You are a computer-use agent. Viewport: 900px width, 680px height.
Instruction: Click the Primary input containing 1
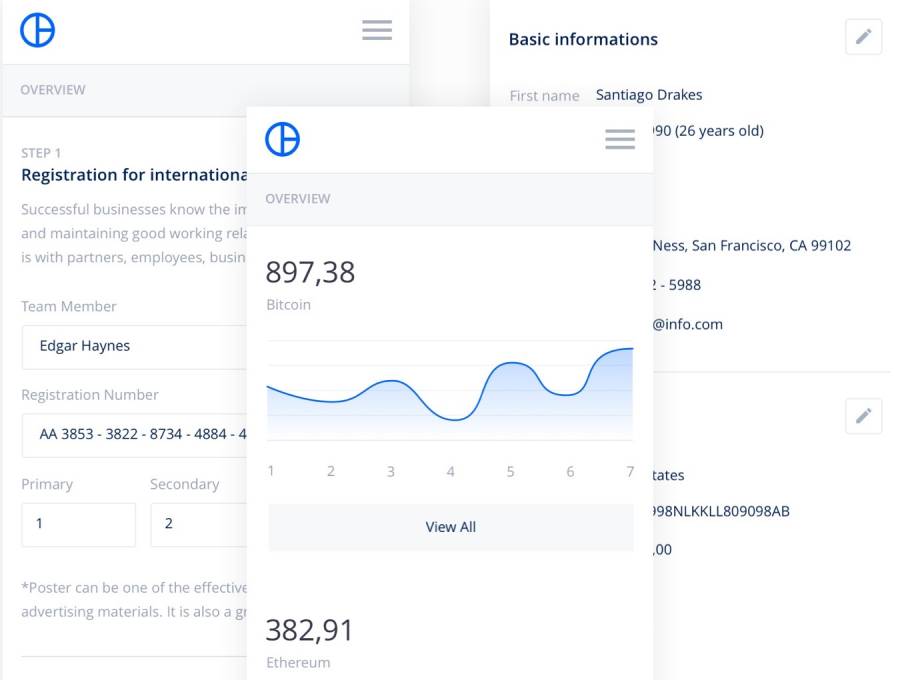point(78,524)
